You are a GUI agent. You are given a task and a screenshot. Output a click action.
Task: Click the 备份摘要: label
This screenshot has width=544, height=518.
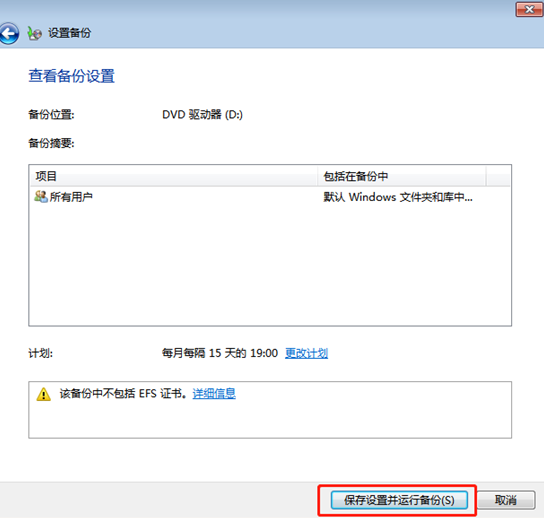(51, 143)
